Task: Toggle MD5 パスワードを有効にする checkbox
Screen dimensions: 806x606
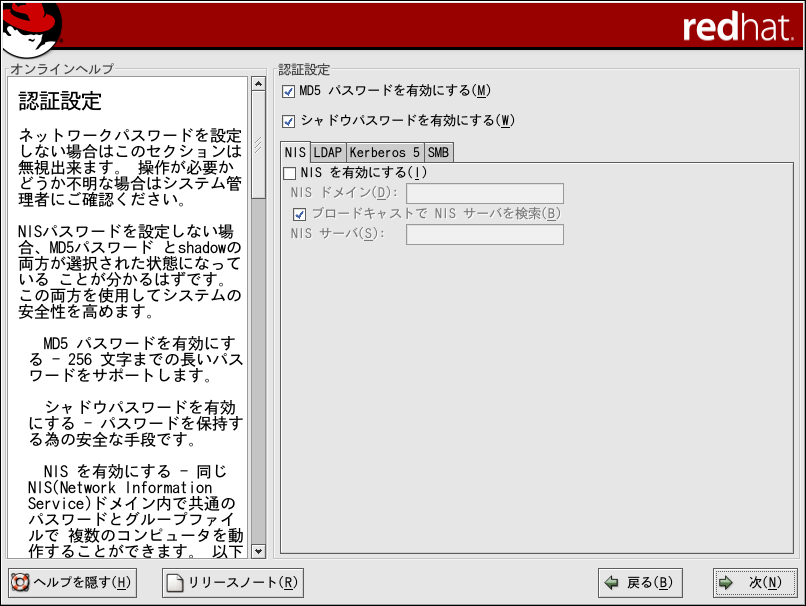Action: coord(289,91)
